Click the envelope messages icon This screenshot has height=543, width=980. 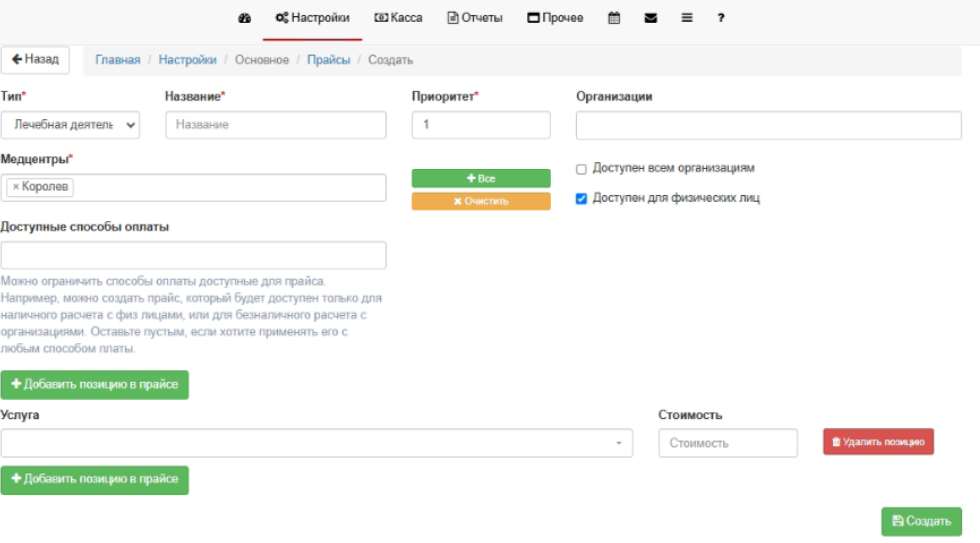(650, 18)
